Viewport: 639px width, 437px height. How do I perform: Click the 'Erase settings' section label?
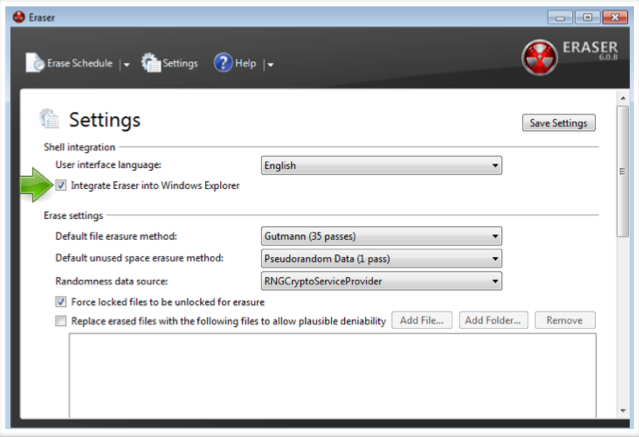point(73,216)
